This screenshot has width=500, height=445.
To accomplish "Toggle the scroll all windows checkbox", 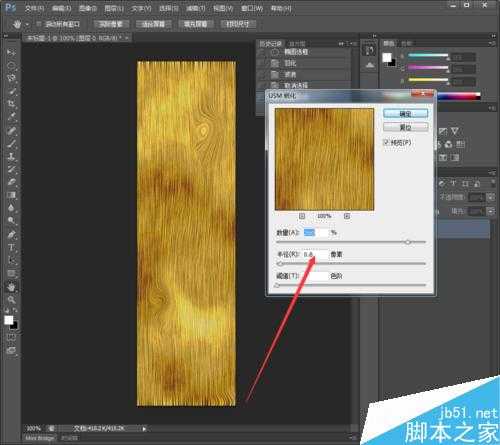I will pos(39,24).
